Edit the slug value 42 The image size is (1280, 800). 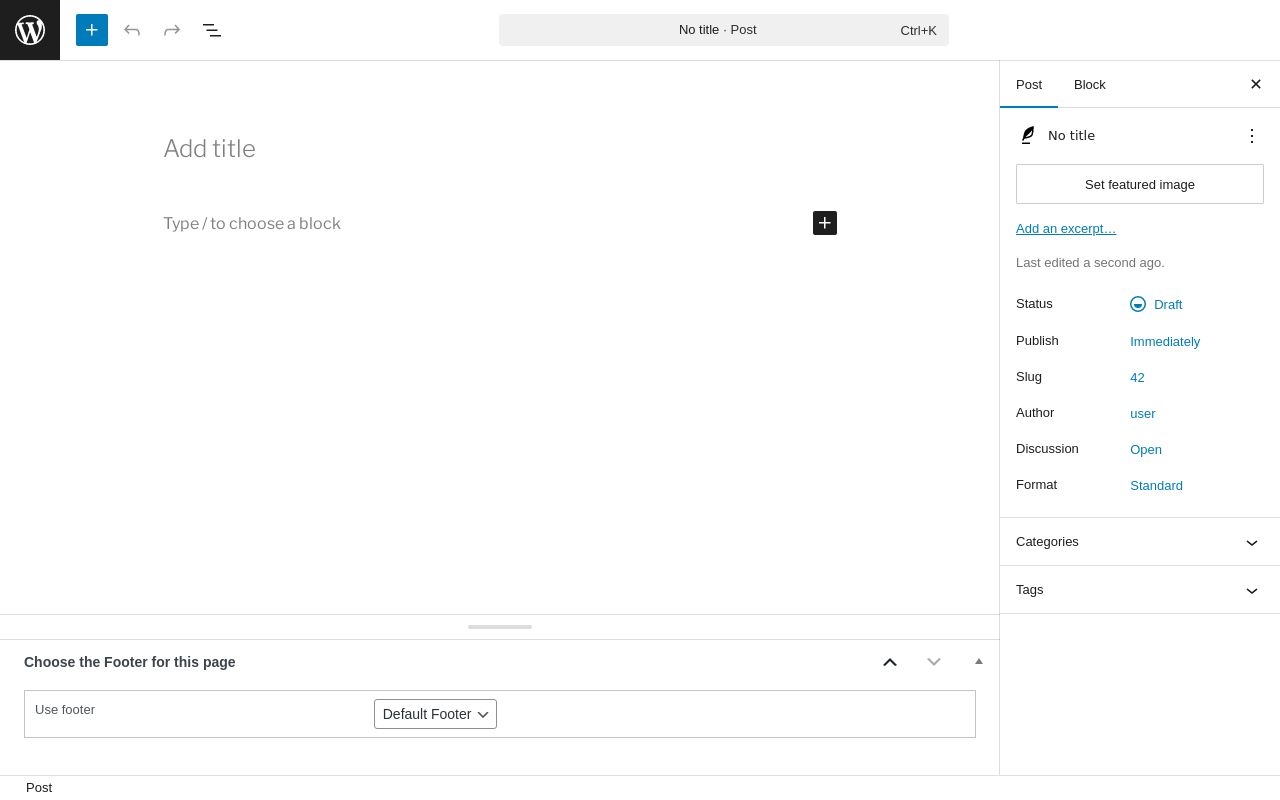tap(1137, 377)
